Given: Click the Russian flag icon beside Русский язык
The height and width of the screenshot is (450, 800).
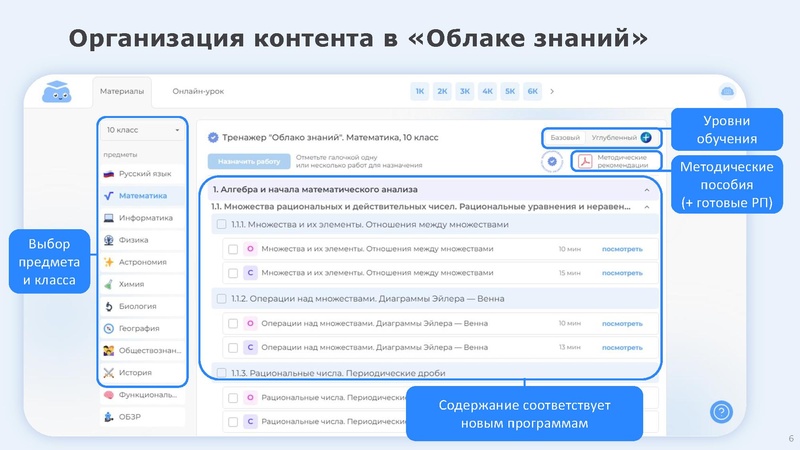Looking at the screenshot, I should [109, 173].
